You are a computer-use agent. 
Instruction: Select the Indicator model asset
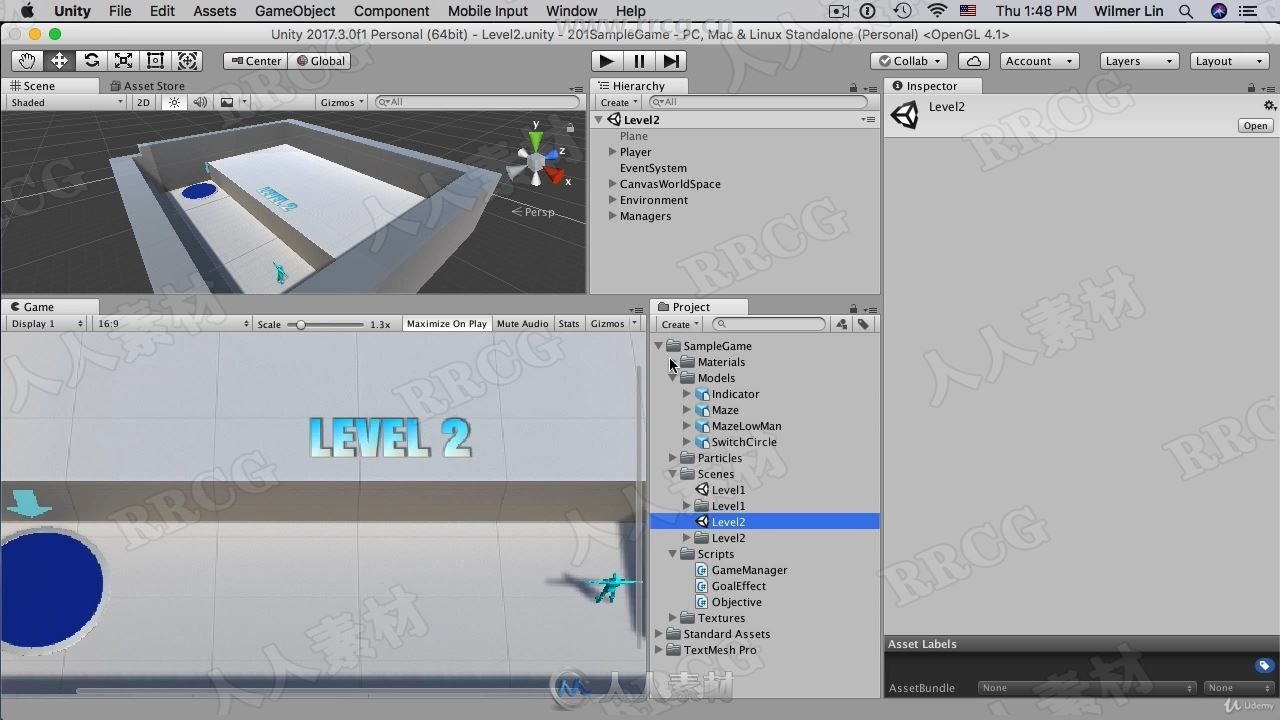[x=735, y=394]
